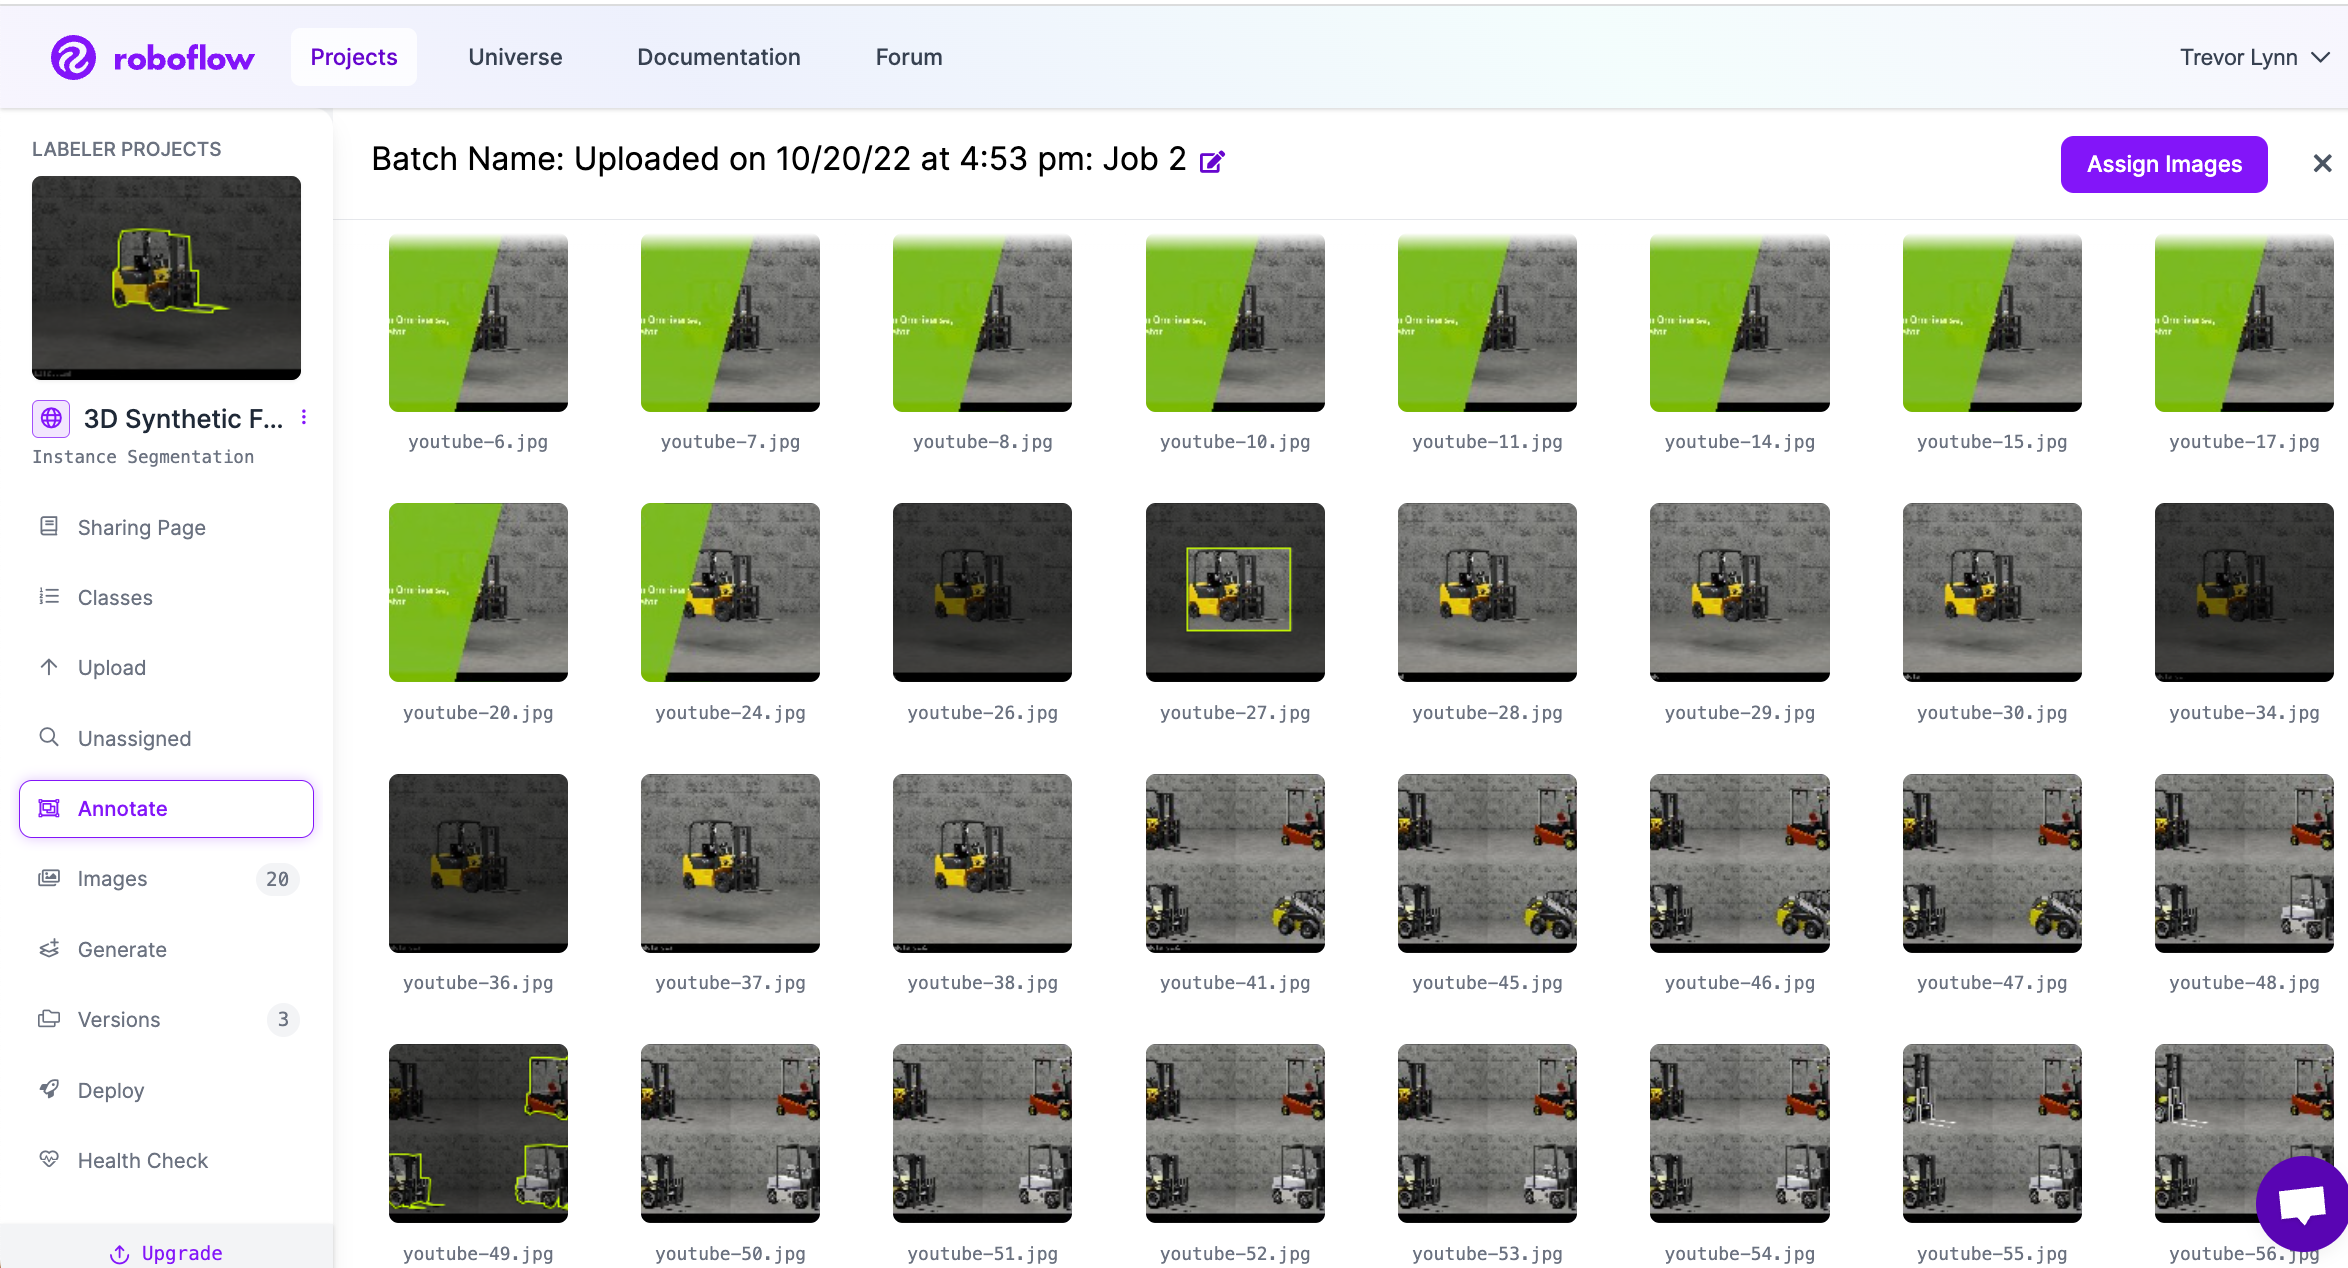Open the Forum page
2348x1268 pixels.
click(x=908, y=57)
